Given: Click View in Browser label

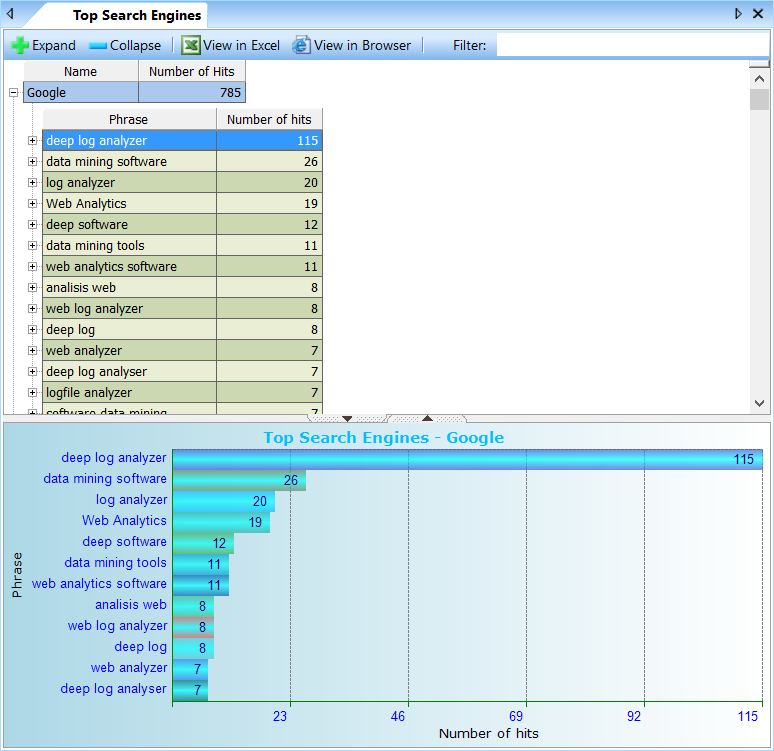Looking at the screenshot, I should pos(362,45).
